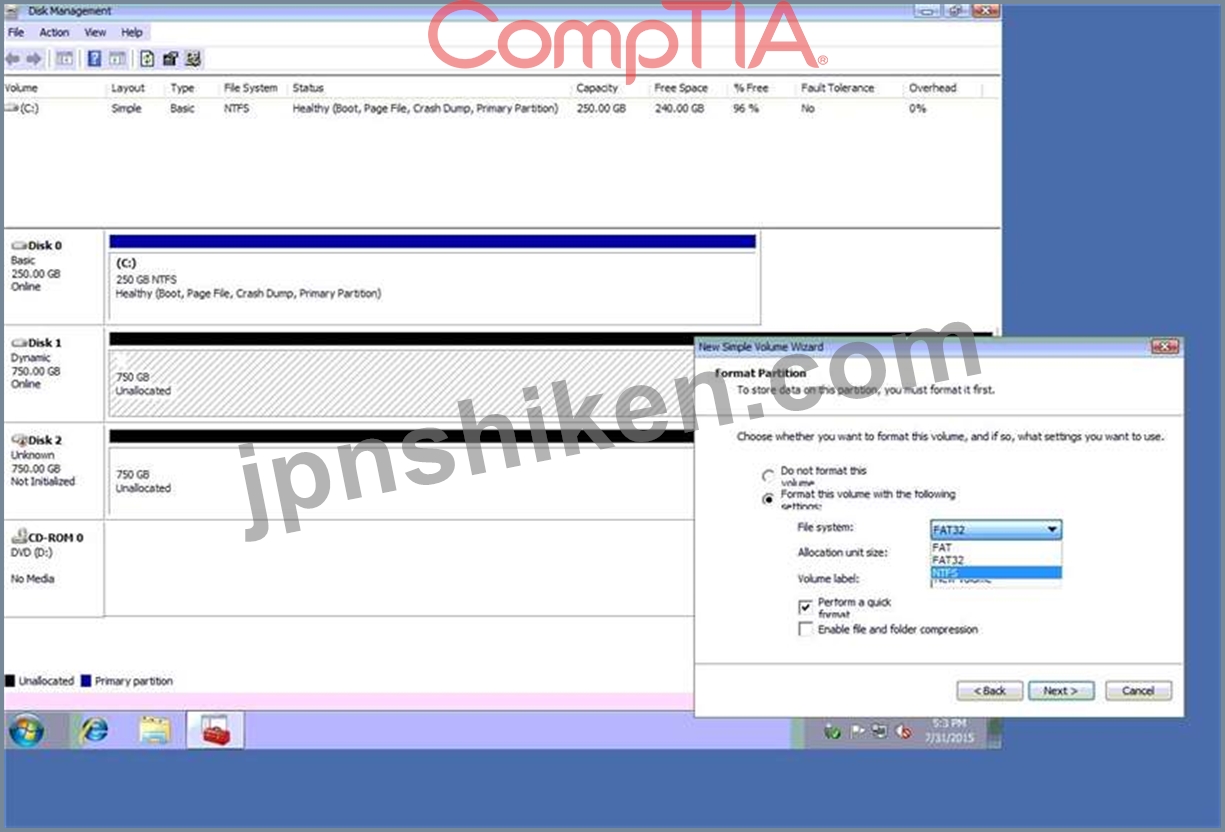Open the Windows Start orb

click(26, 731)
